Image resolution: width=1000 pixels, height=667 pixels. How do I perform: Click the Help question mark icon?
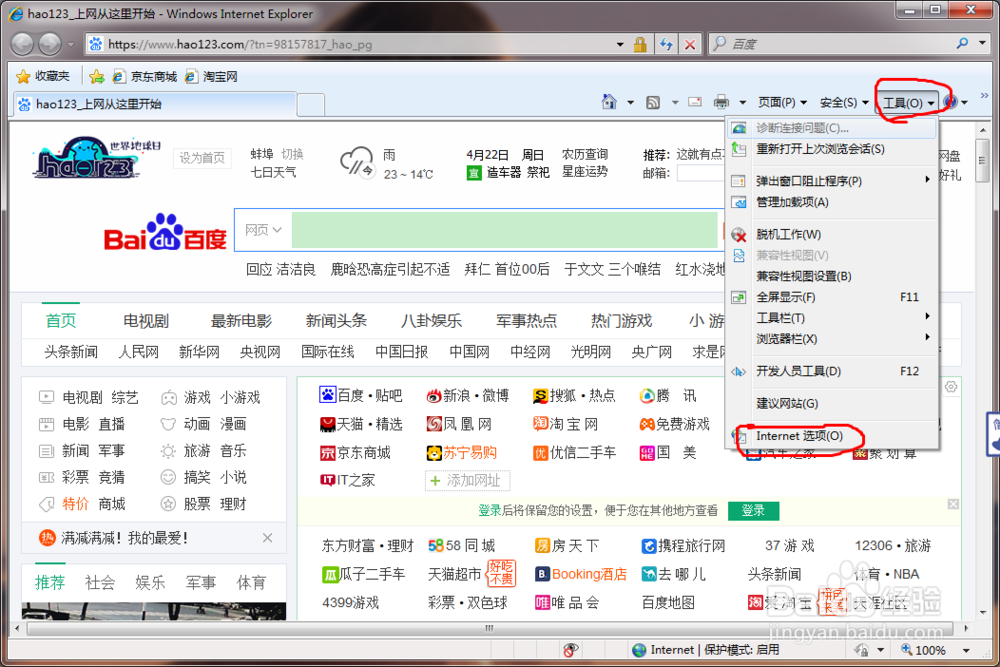pyautogui.click(x=950, y=102)
